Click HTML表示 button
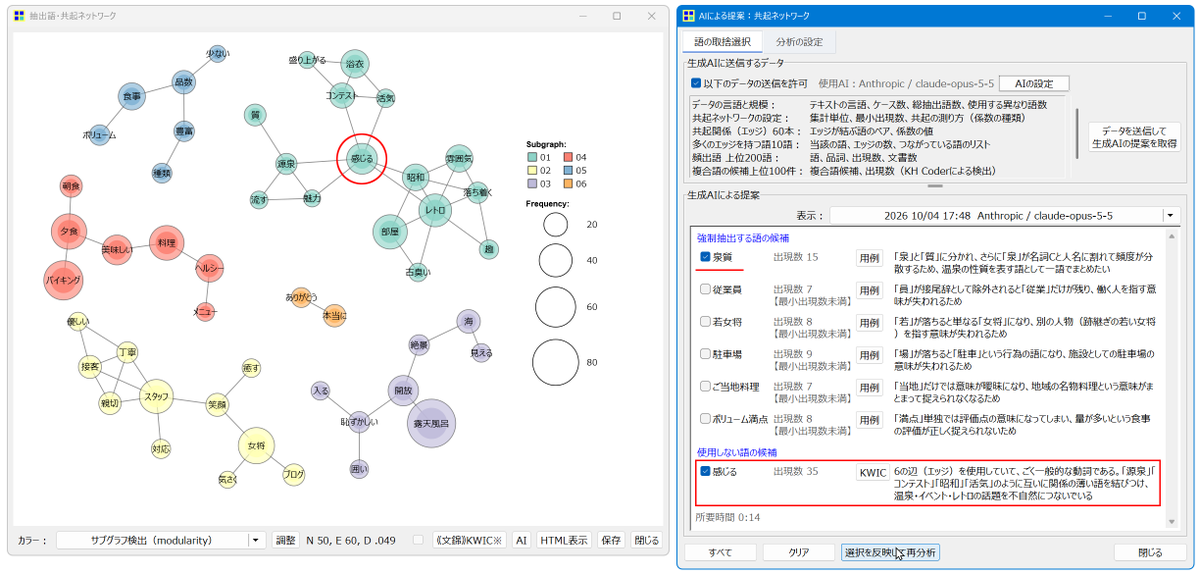This screenshot has height=574, width=1199. [x=564, y=540]
